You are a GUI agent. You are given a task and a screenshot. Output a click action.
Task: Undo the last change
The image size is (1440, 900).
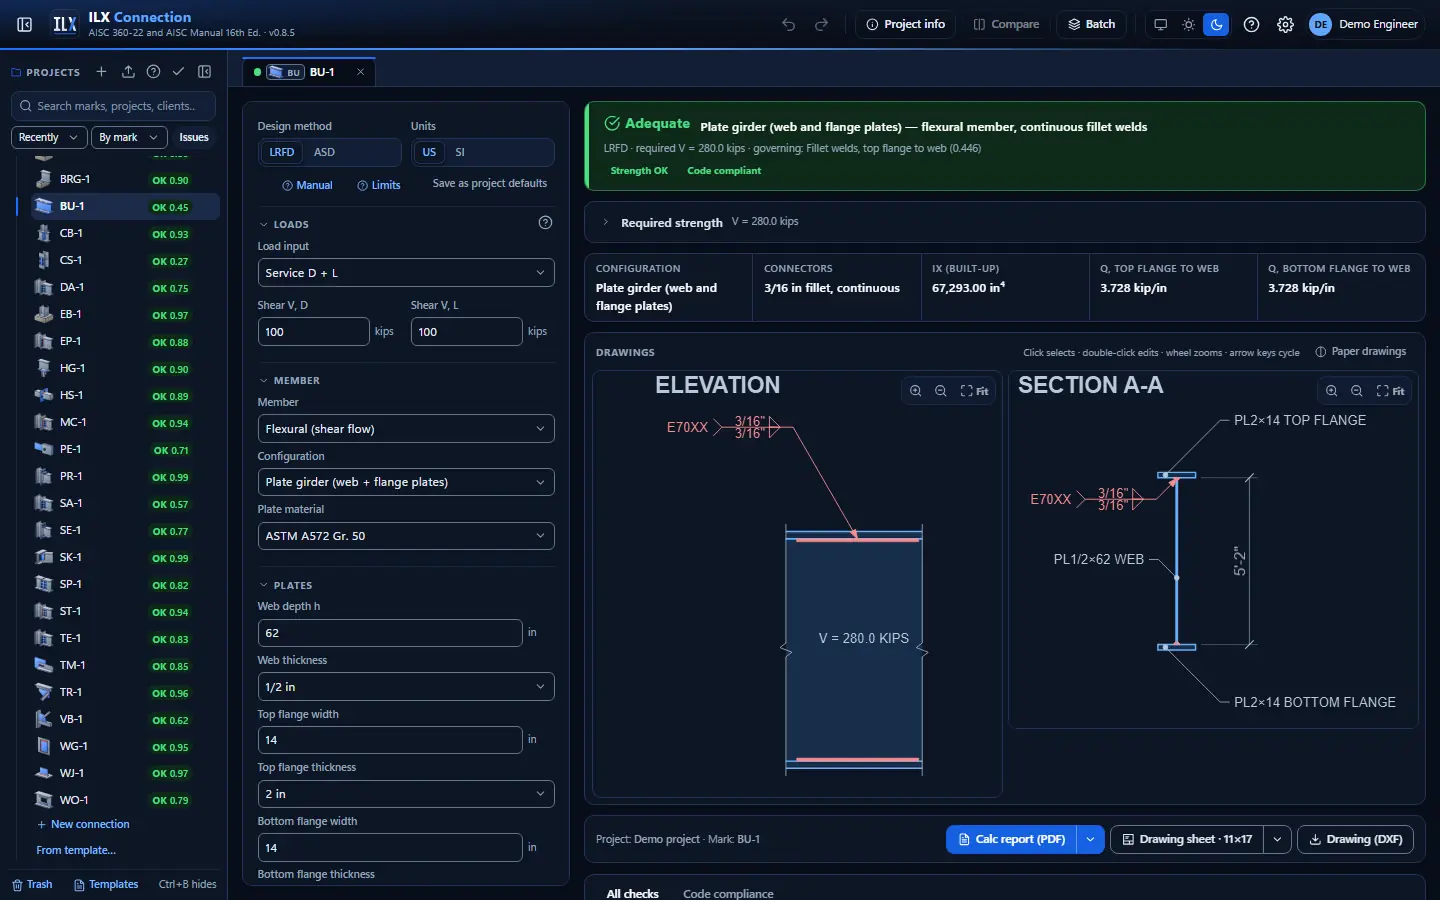point(789,24)
